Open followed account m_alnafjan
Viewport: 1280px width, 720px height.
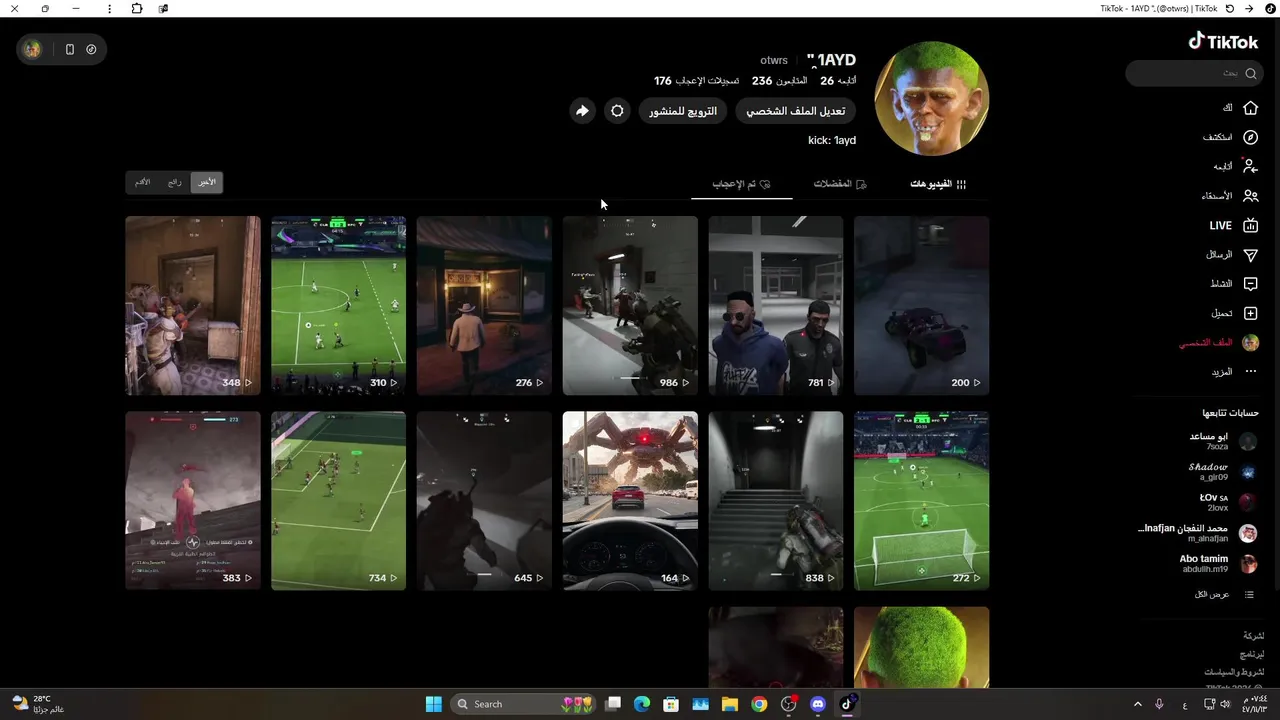coord(1198,533)
